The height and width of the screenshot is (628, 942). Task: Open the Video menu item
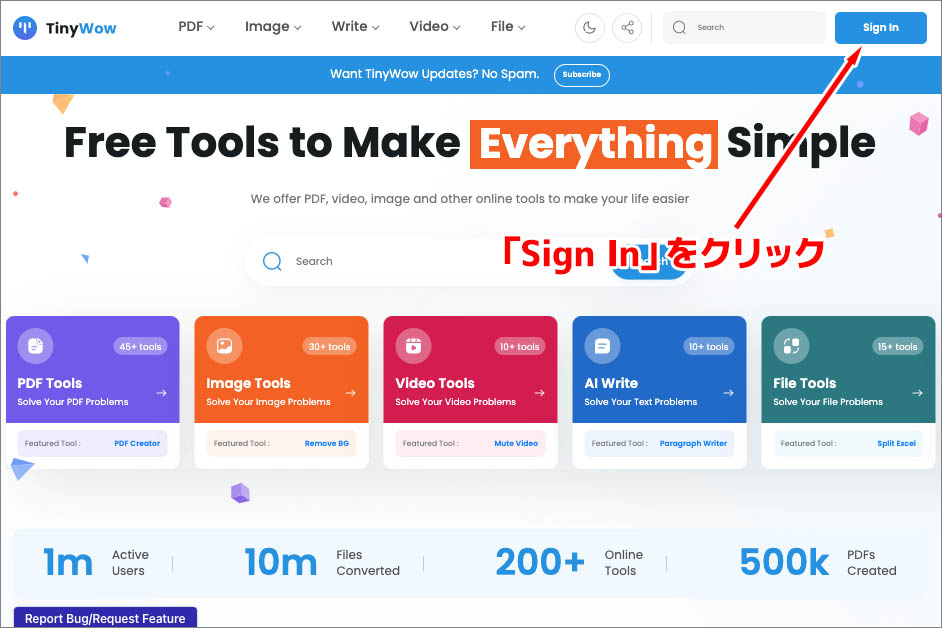(434, 27)
